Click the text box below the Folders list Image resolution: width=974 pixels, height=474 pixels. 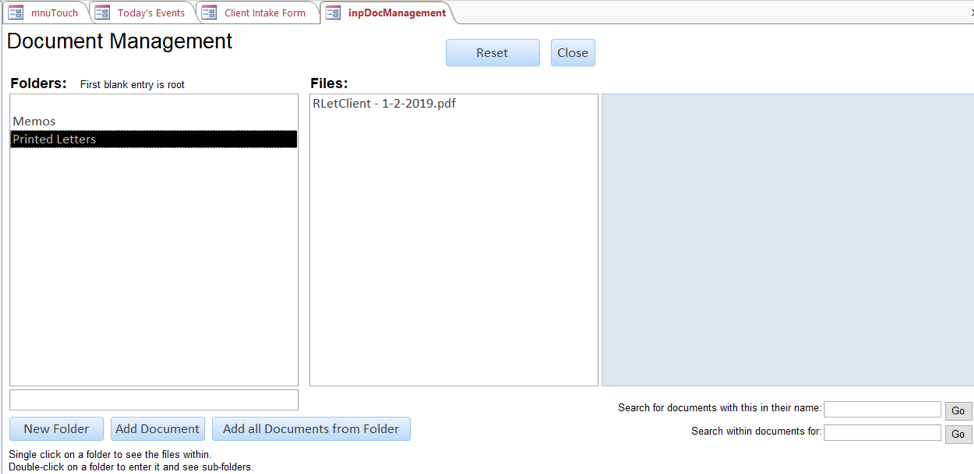tap(153, 400)
